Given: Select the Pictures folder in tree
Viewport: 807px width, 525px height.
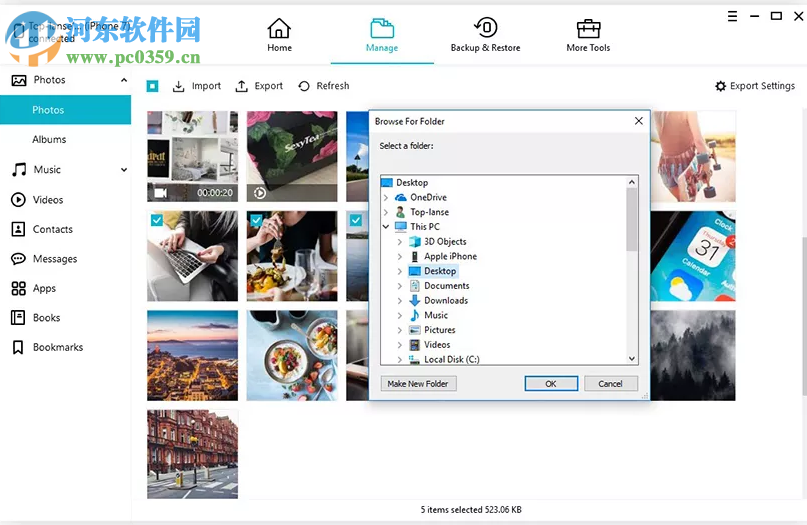Looking at the screenshot, I should click(x=440, y=330).
